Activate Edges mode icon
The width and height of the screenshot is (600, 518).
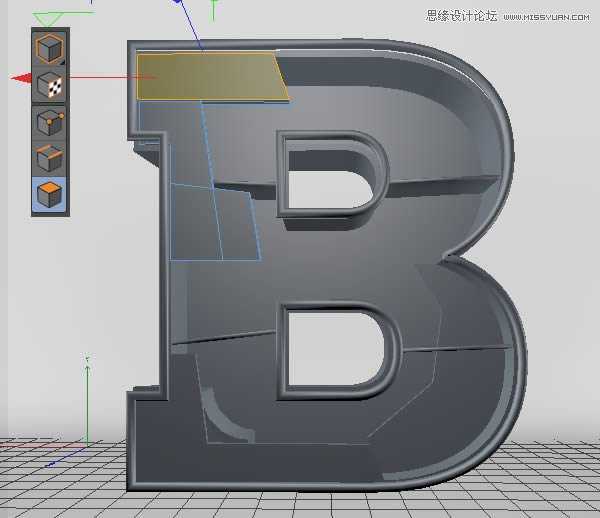[49, 158]
